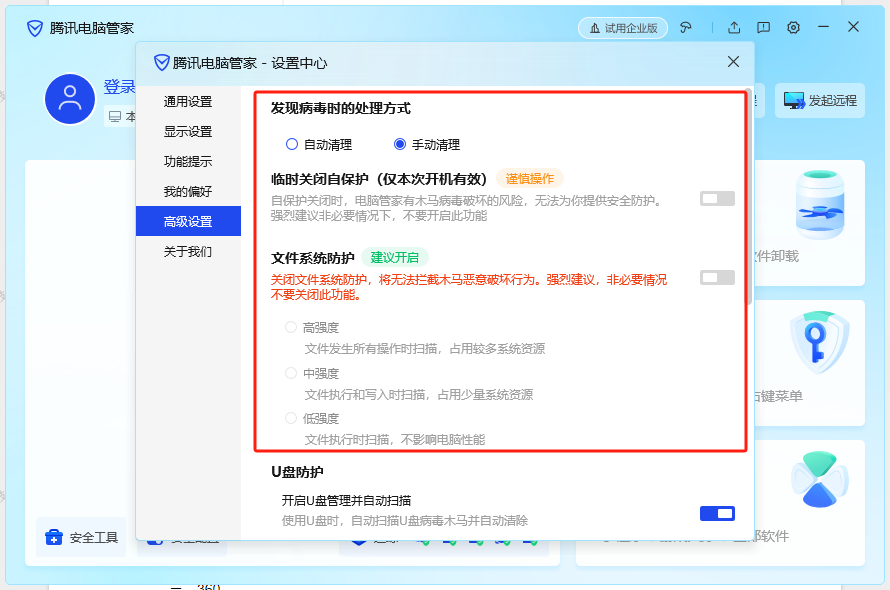Disable U盘管理并自动扫描 switch

coord(717,513)
